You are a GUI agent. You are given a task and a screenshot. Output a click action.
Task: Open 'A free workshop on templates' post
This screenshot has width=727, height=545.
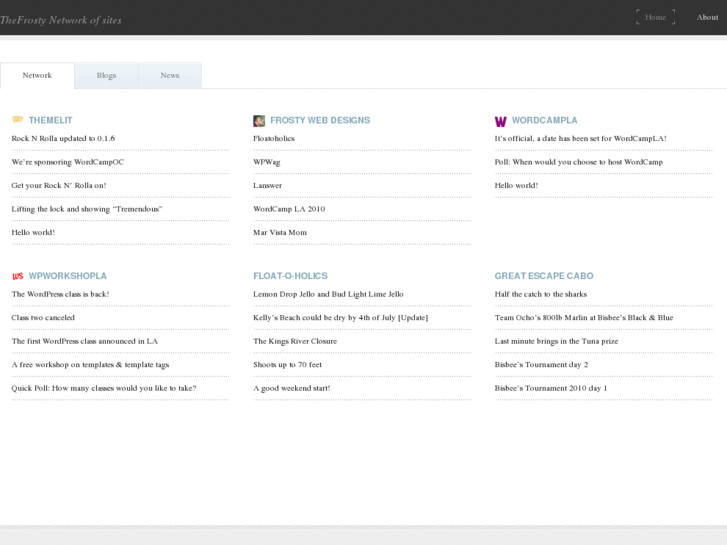click(x=90, y=365)
